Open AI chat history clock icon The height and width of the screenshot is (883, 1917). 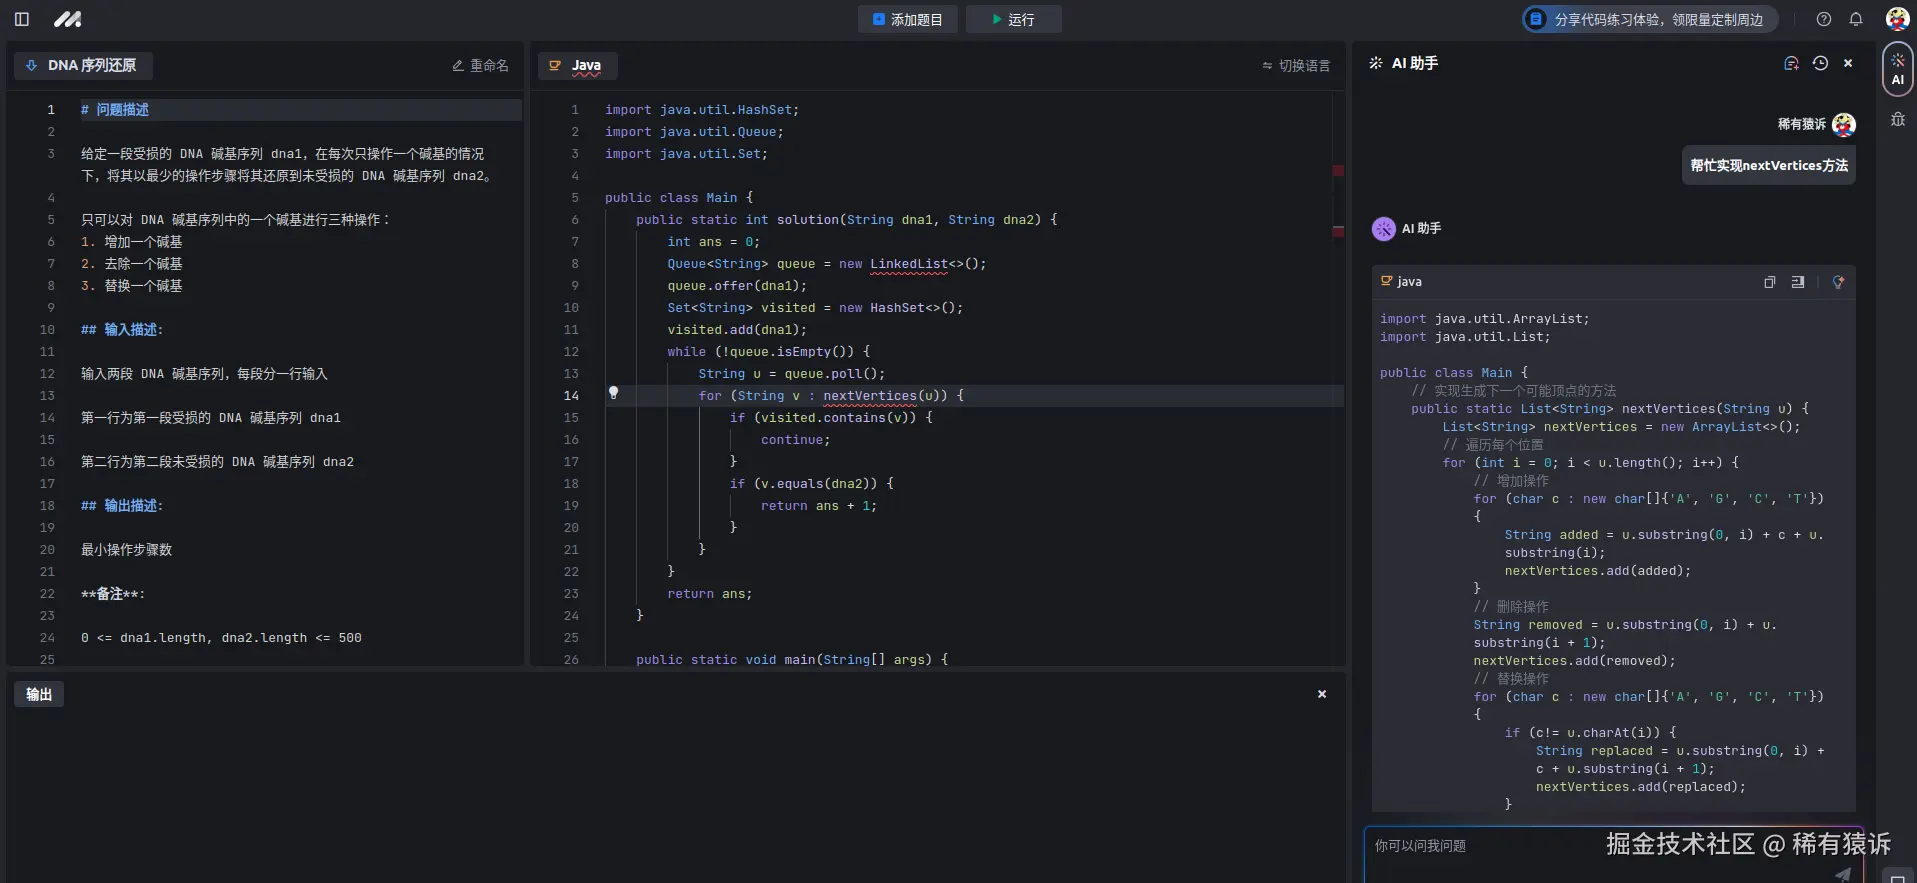1820,63
